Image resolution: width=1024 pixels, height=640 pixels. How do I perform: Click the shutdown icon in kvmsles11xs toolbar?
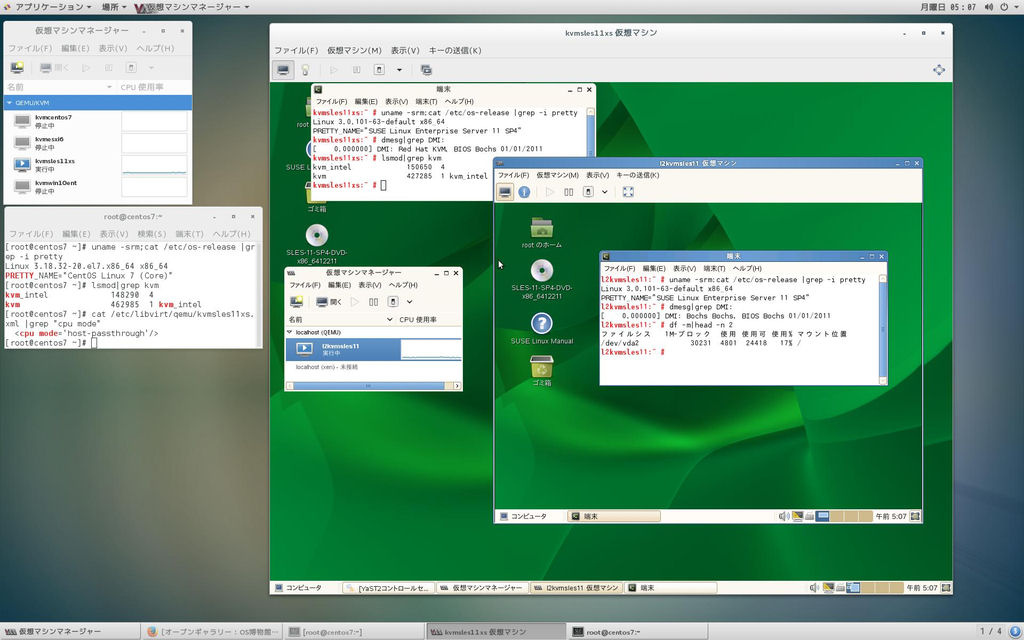click(379, 70)
